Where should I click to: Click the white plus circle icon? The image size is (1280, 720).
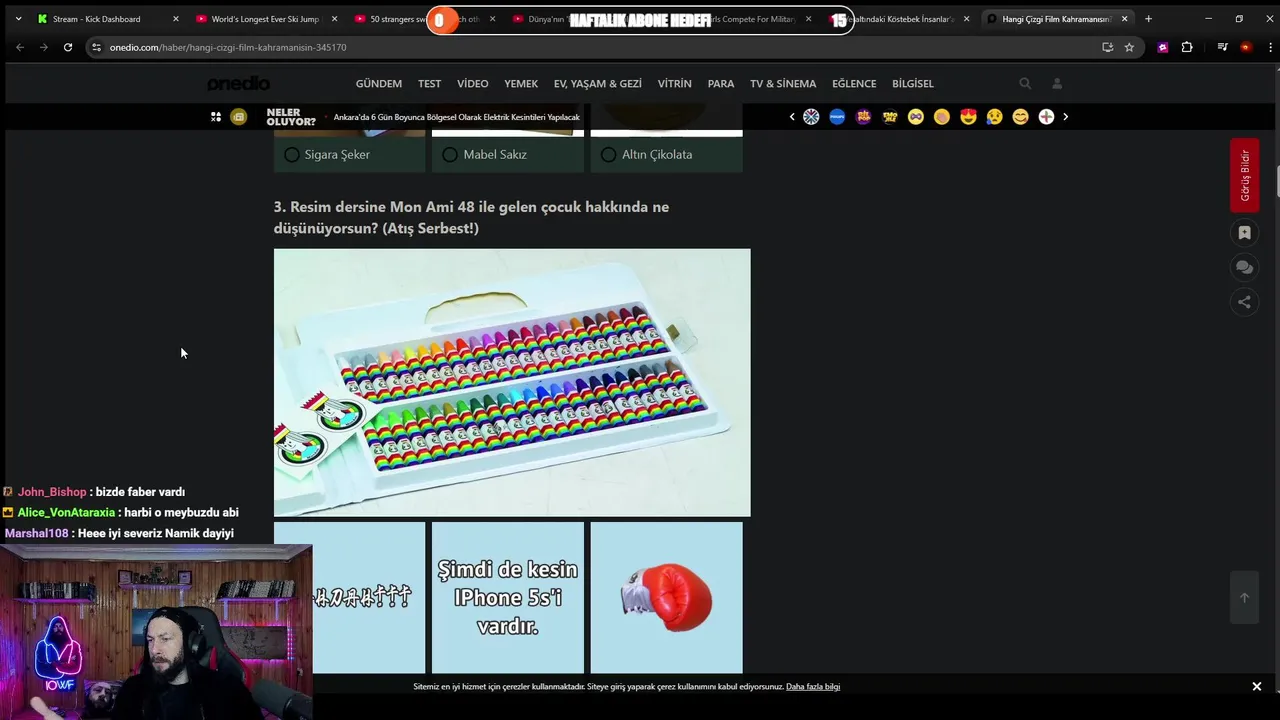tap(1046, 117)
